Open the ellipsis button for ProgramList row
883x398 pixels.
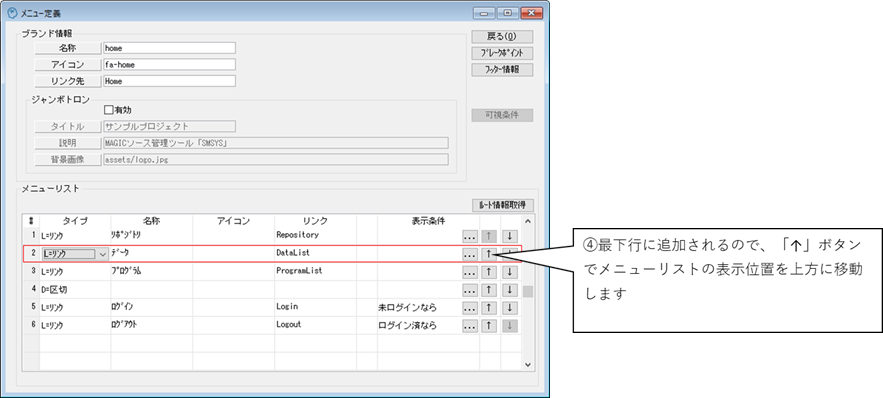tap(469, 272)
